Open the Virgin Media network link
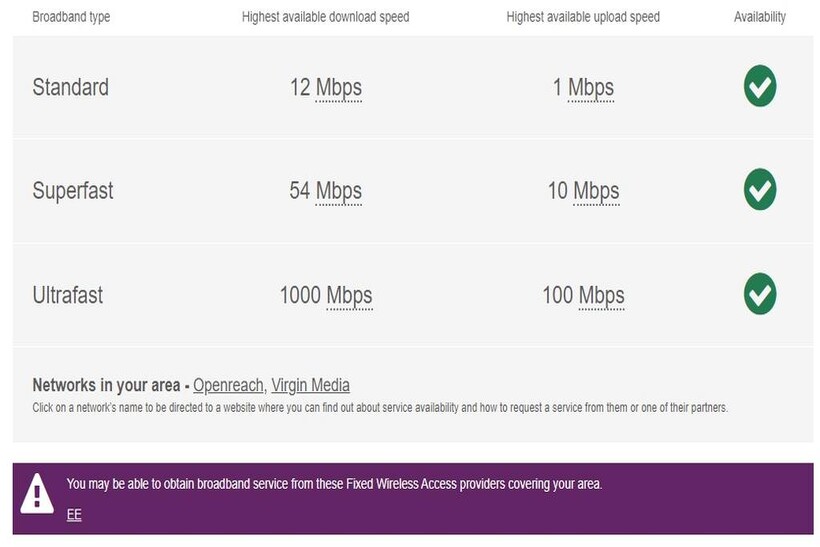820x547 pixels. (x=310, y=385)
